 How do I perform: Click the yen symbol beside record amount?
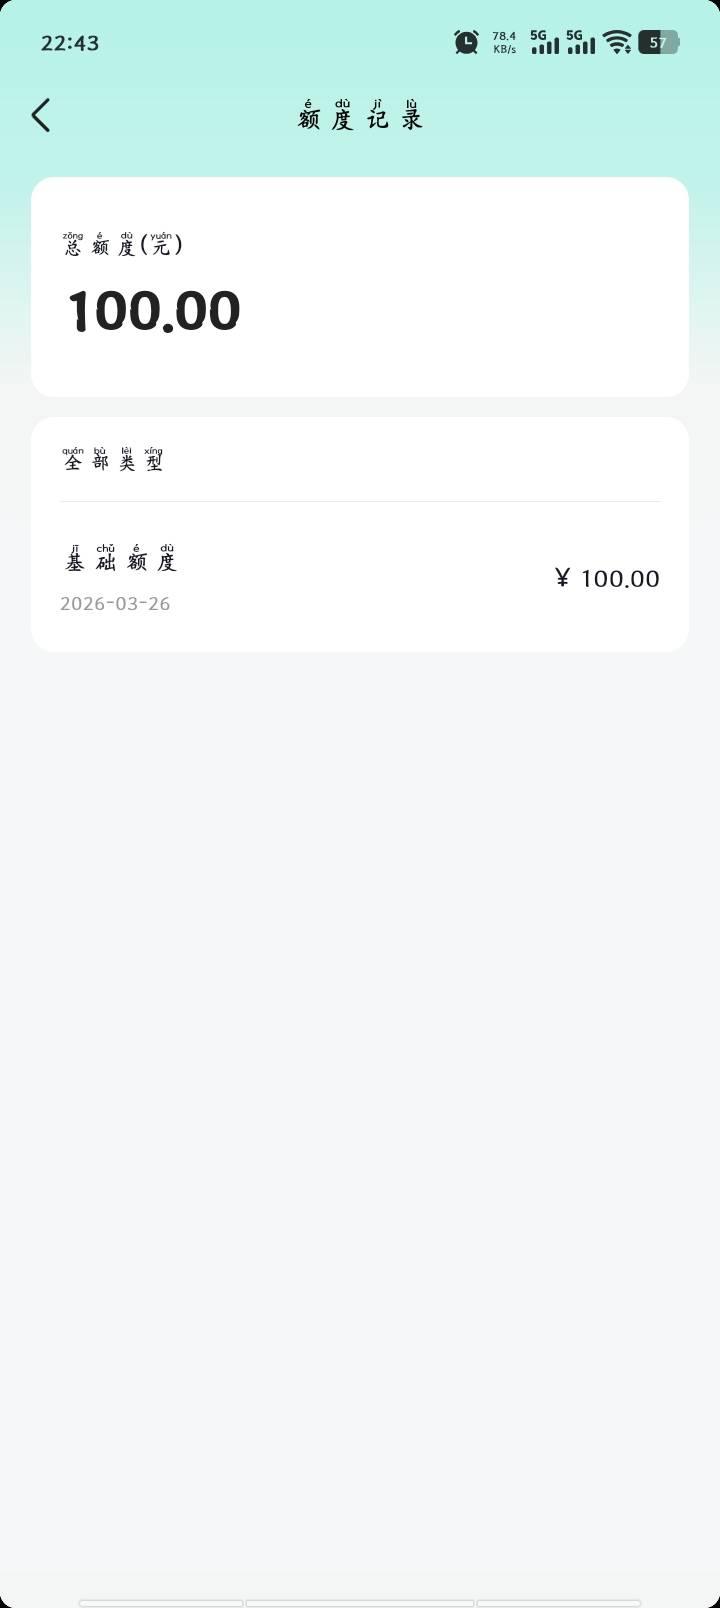(x=562, y=578)
